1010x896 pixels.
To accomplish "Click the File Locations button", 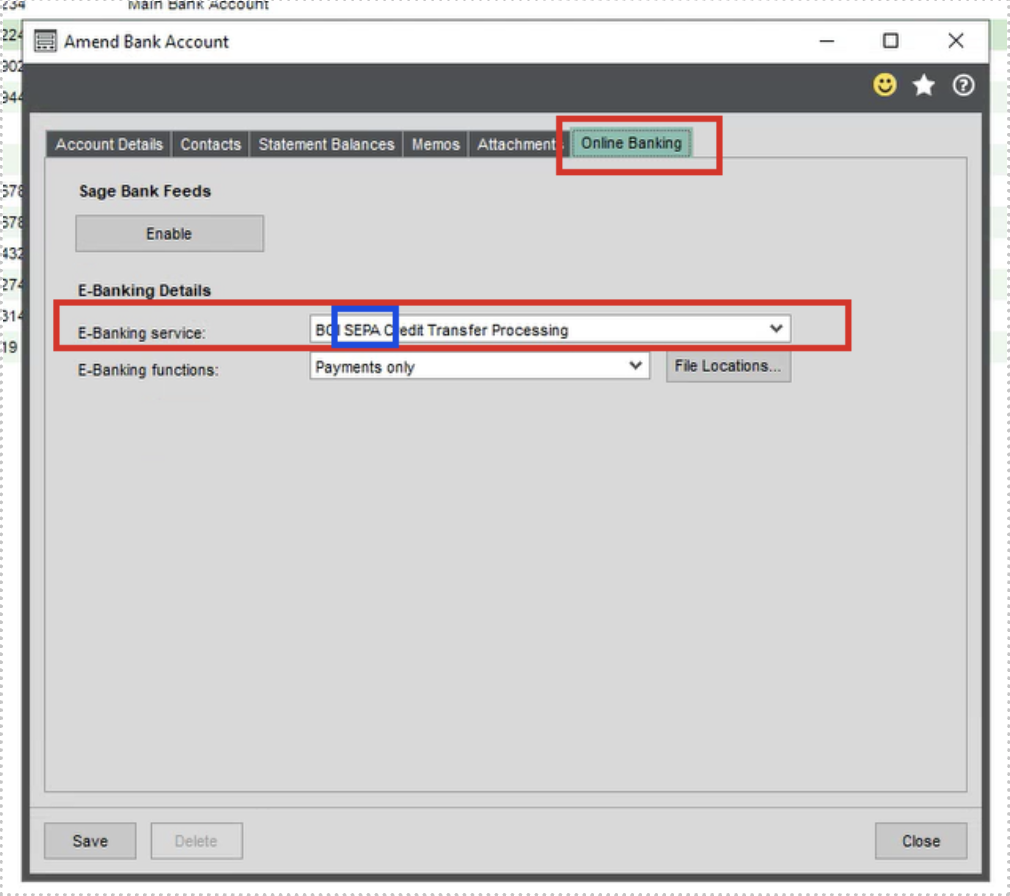I will (x=728, y=366).
